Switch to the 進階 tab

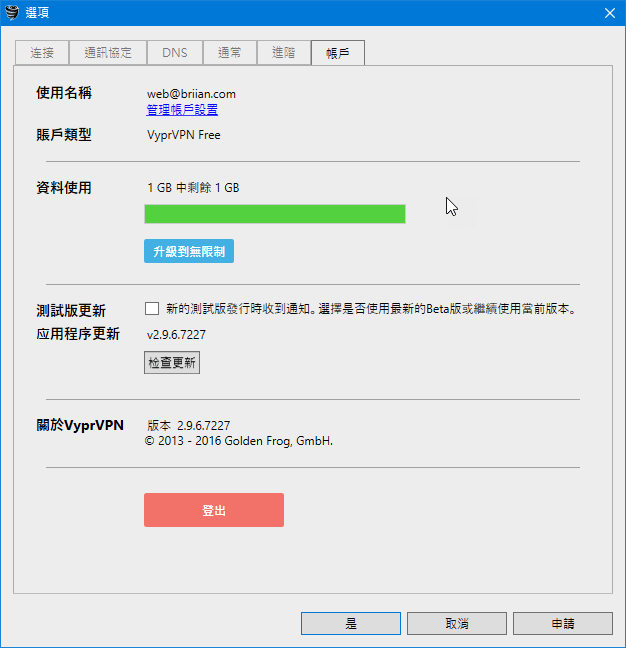[x=283, y=53]
